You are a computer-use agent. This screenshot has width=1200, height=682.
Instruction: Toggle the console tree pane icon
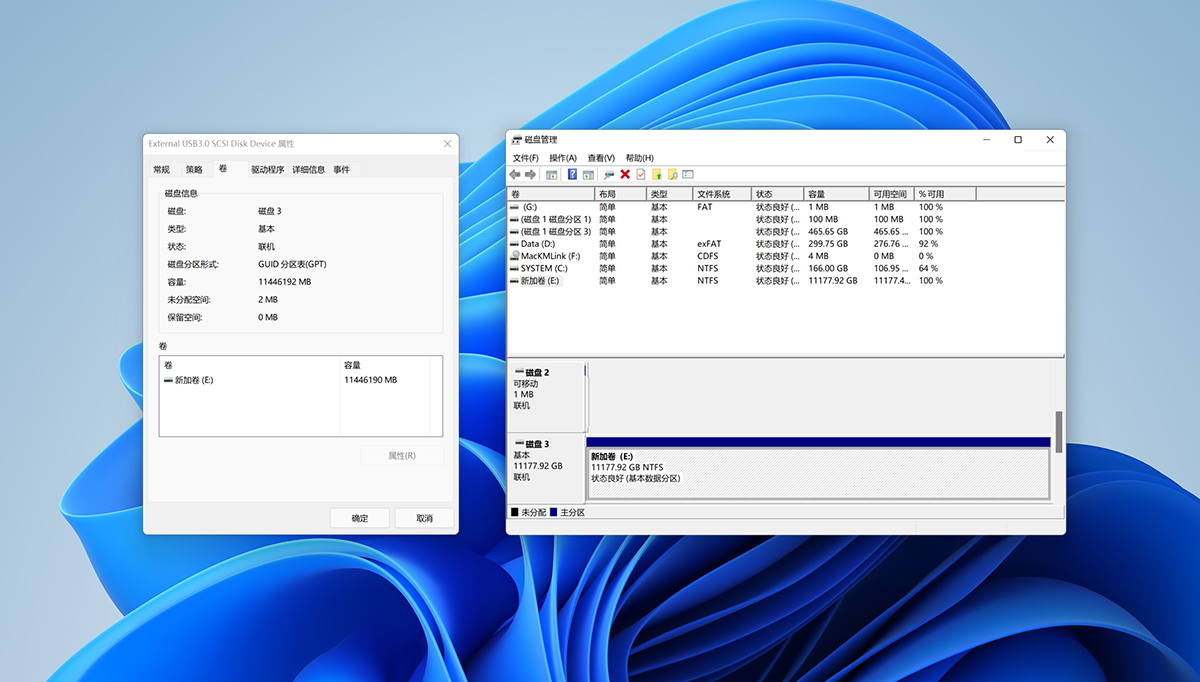pos(551,174)
